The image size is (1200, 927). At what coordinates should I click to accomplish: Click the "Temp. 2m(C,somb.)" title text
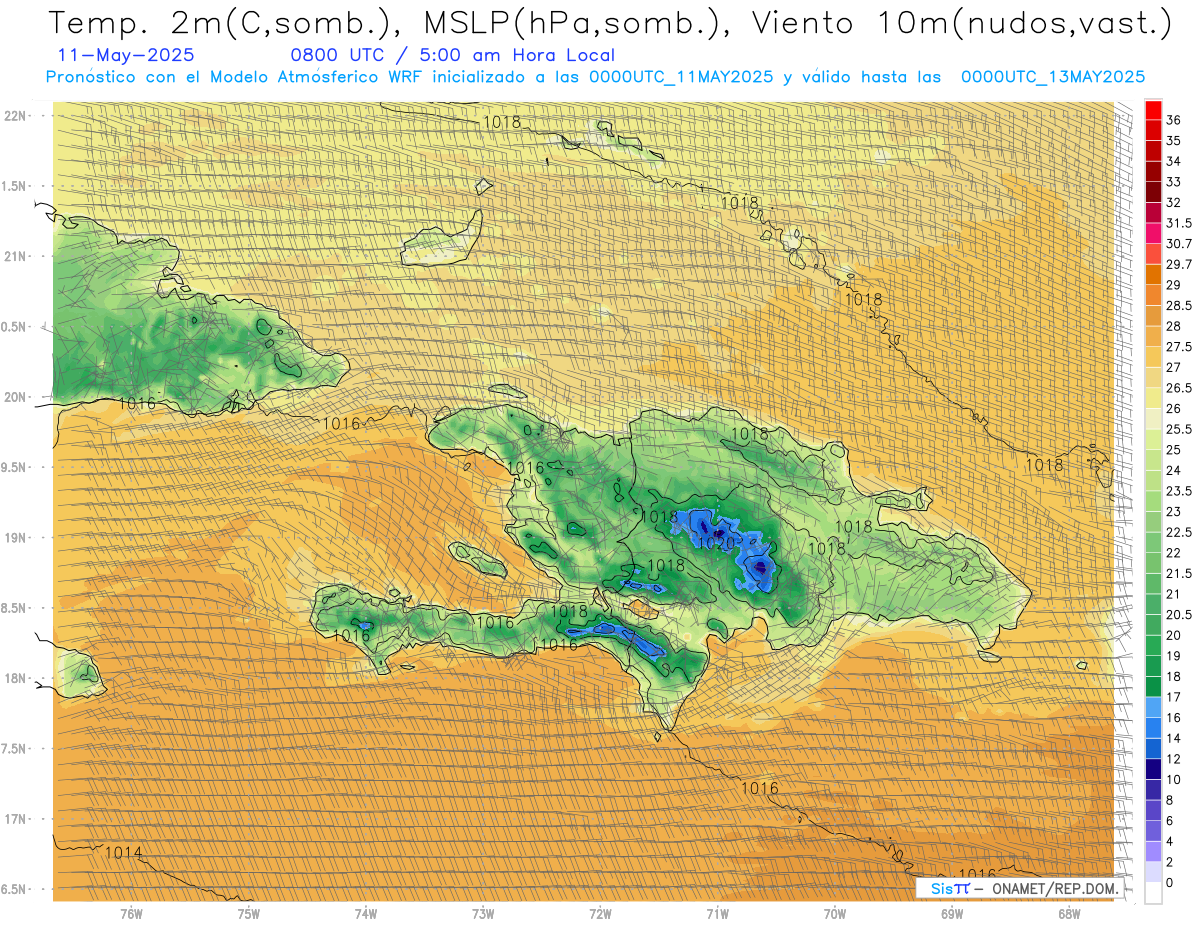pos(222,24)
